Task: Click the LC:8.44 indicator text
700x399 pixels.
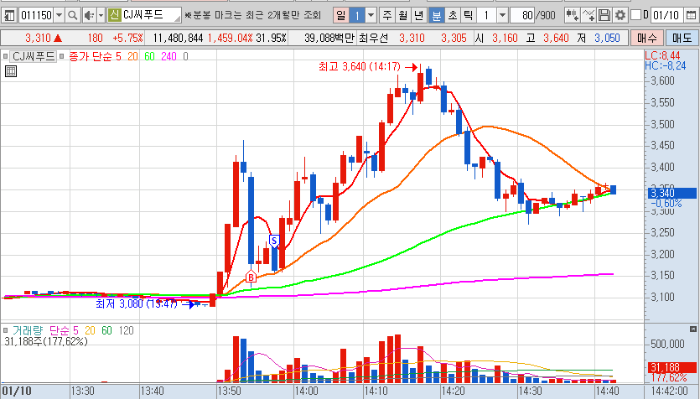Action: tap(662, 56)
